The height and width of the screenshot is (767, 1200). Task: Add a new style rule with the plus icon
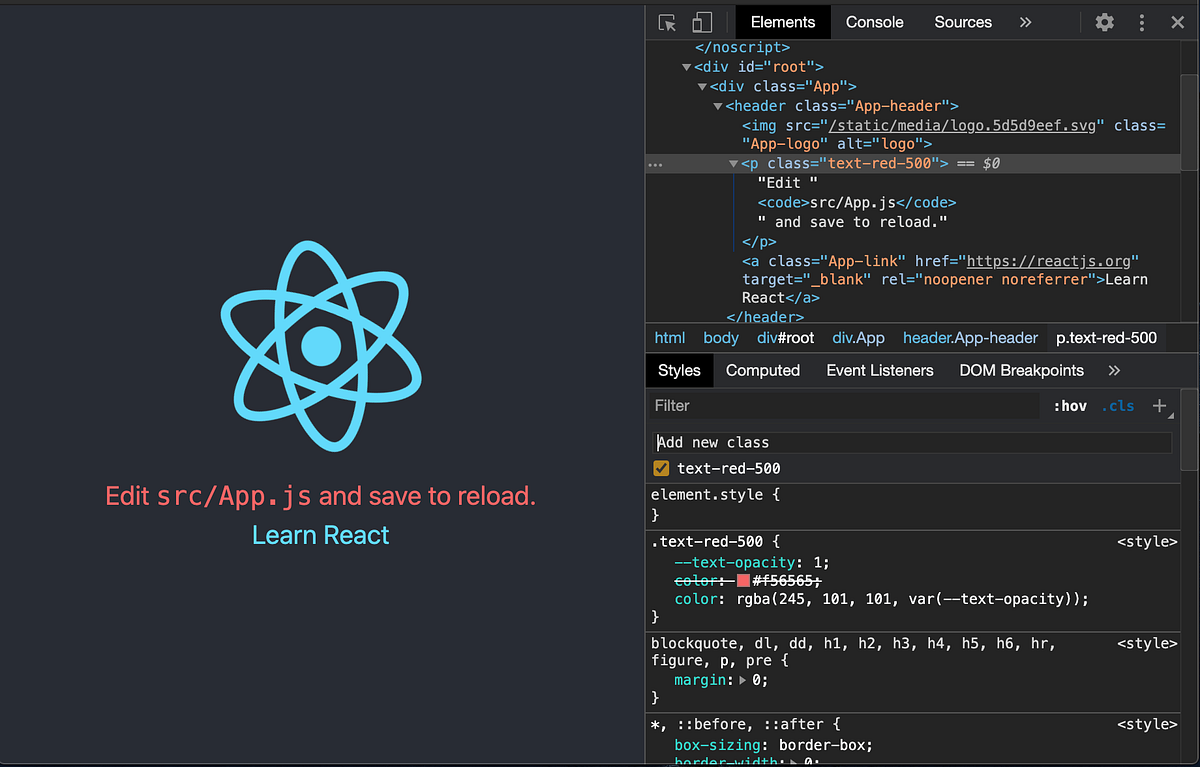(x=1159, y=405)
